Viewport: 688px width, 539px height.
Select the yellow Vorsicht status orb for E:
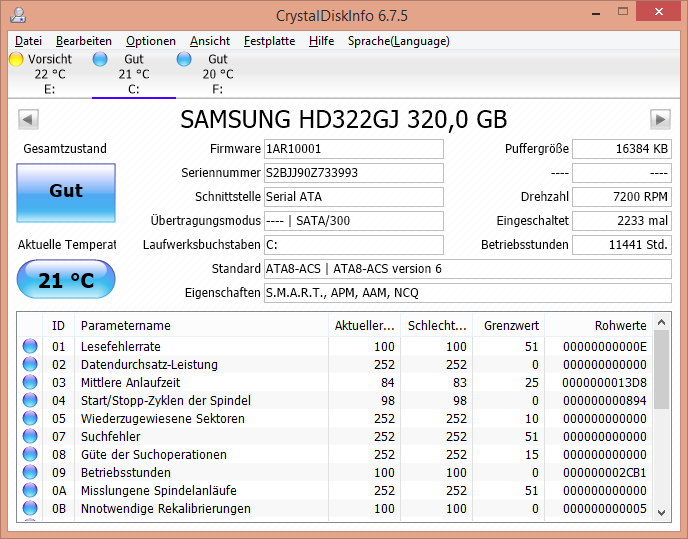(x=16, y=59)
